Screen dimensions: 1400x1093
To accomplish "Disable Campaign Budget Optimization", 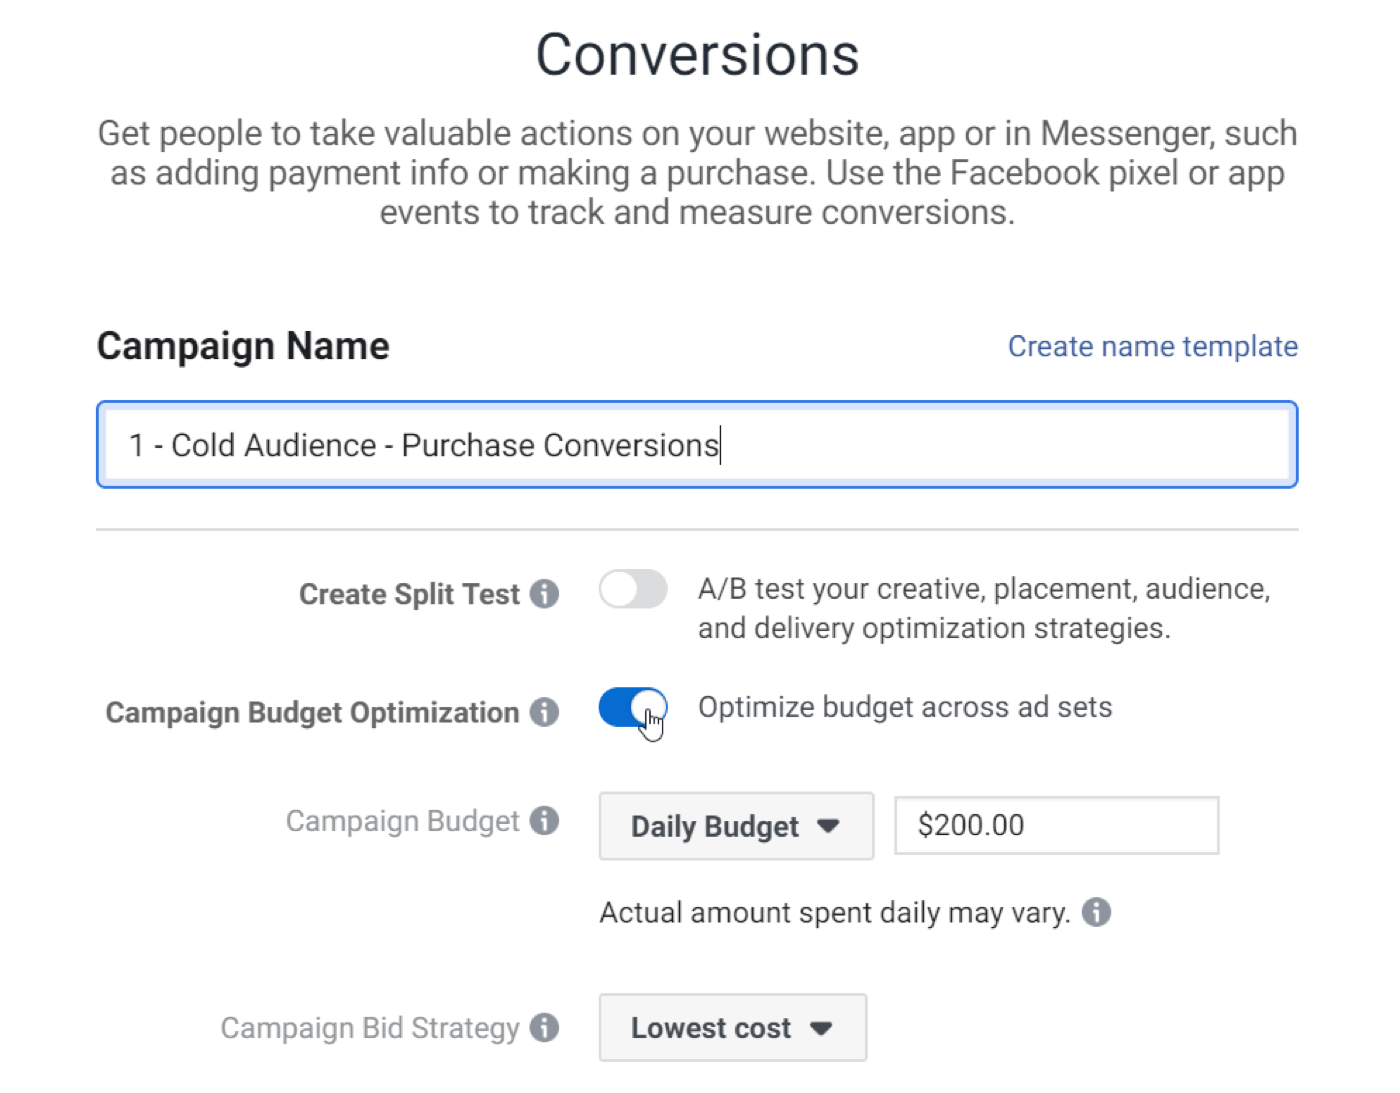I will point(632,709).
